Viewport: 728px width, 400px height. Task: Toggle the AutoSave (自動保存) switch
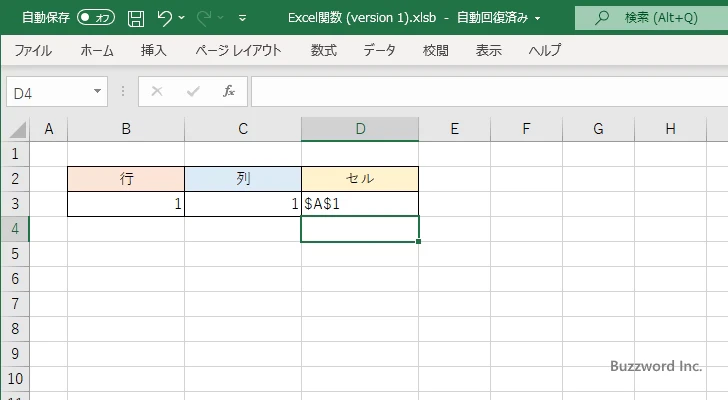(96, 18)
